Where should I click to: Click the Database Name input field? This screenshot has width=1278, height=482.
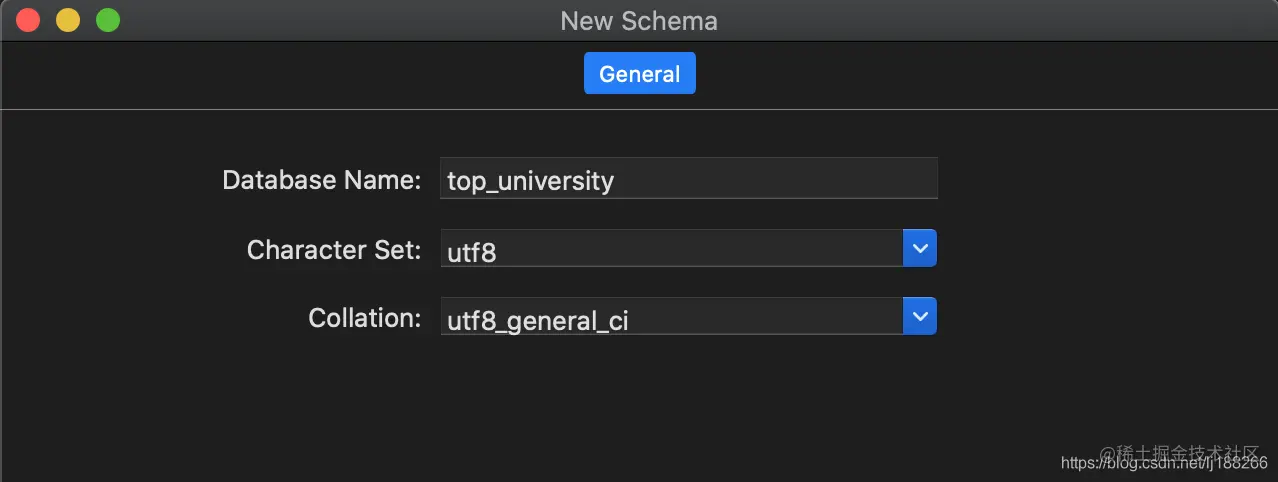tap(688, 179)
